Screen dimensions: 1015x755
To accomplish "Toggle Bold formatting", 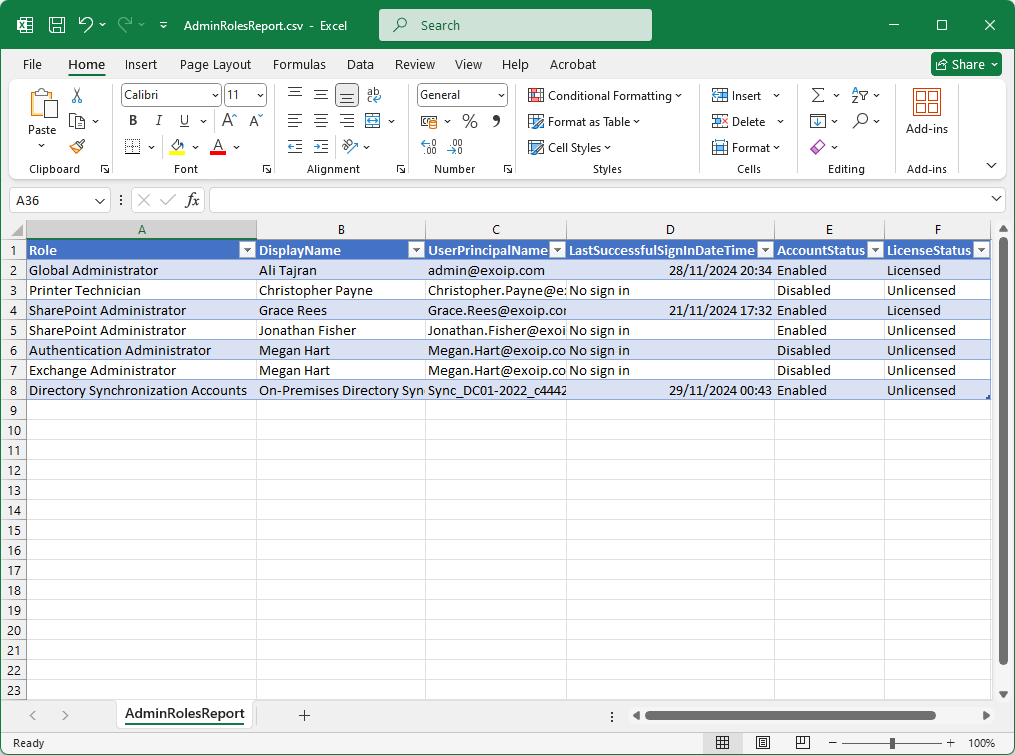I will (132, 121).
